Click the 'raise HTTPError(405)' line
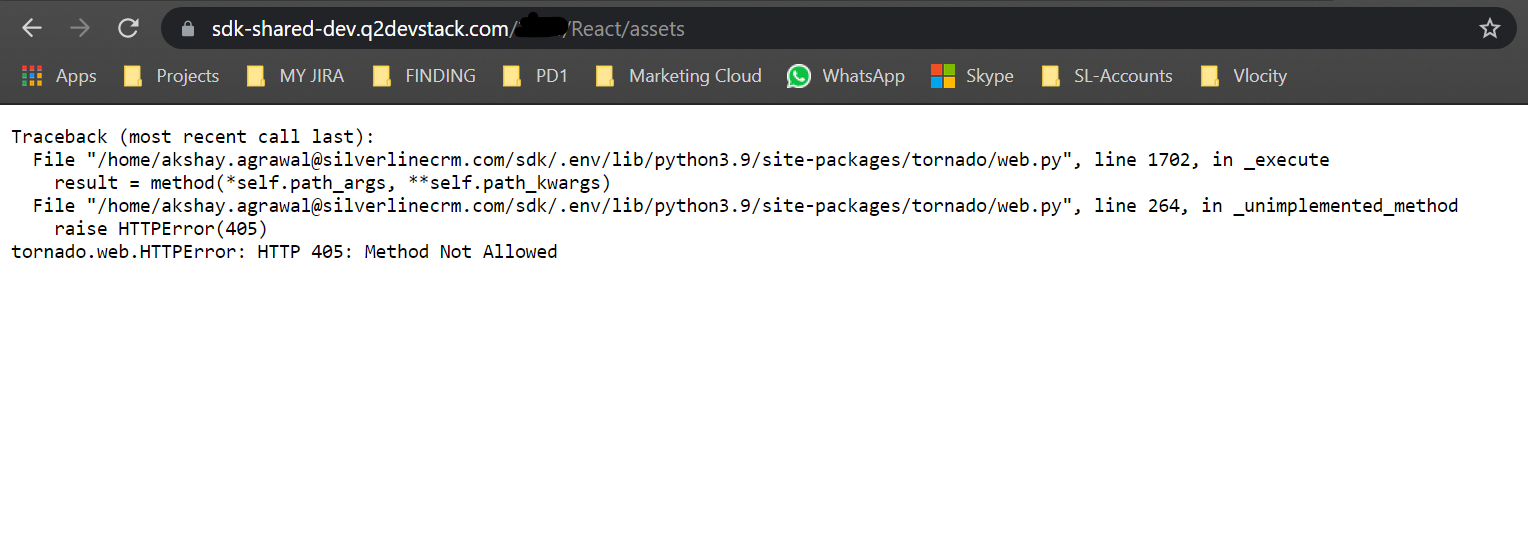The width and height of the screenshot is (1528, 550). (x=161, y=229)
